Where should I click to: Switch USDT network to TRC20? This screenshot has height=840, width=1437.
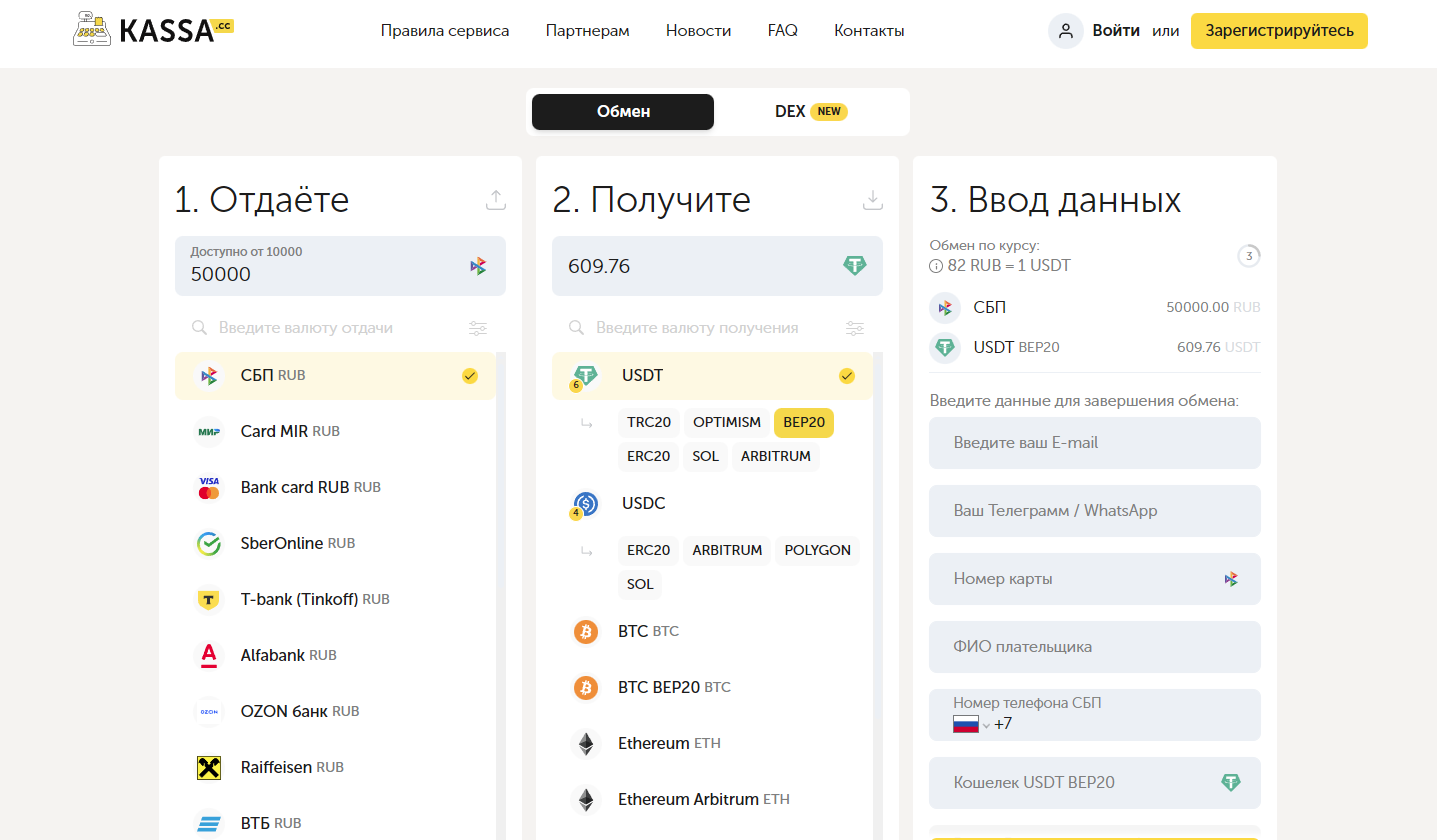point(647,422)
